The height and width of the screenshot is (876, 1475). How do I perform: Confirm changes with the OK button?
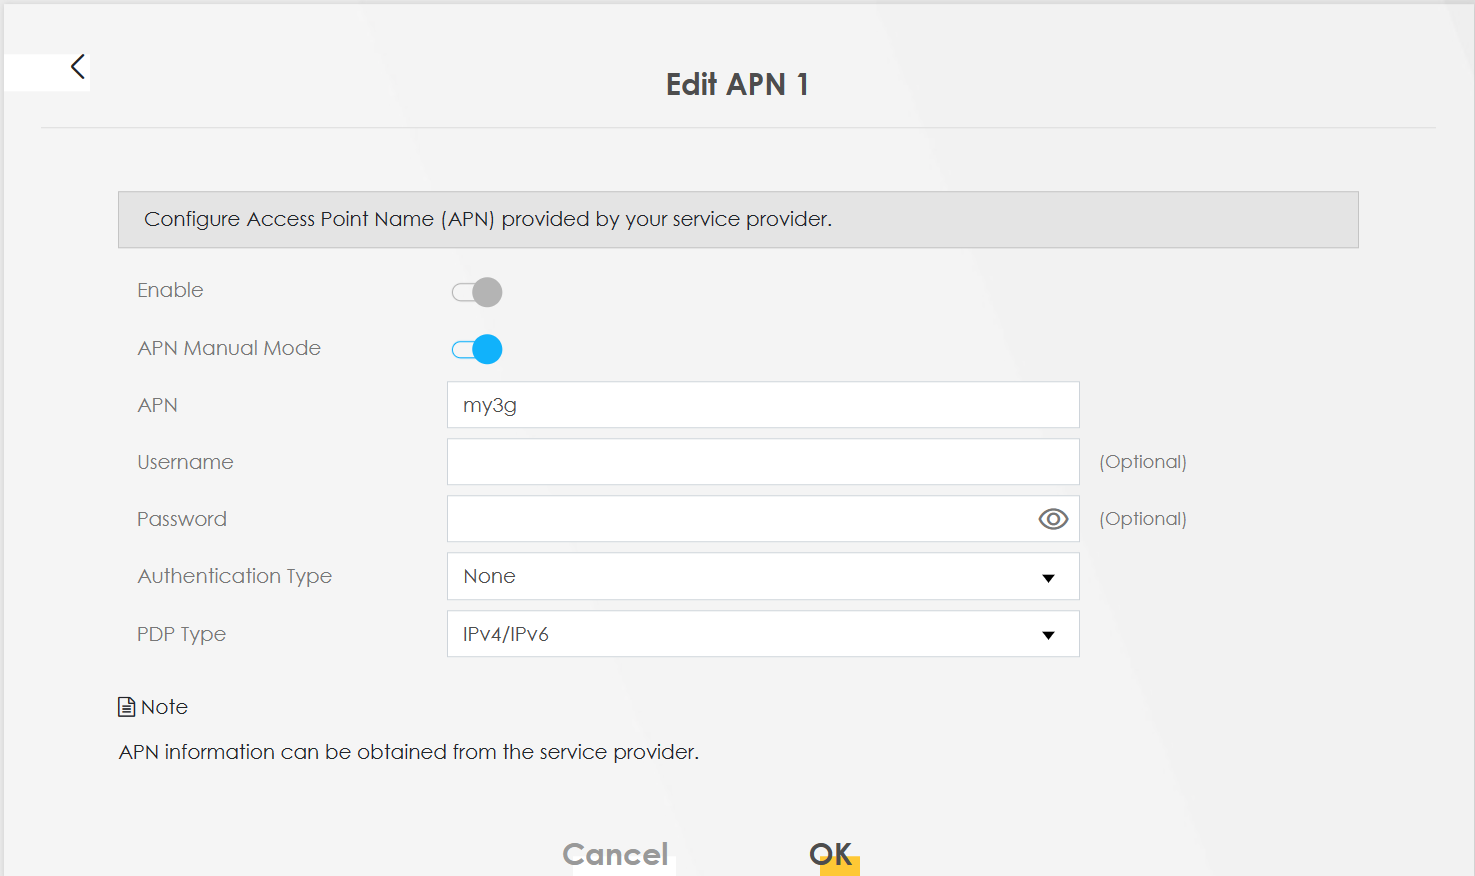pos(831,854)
